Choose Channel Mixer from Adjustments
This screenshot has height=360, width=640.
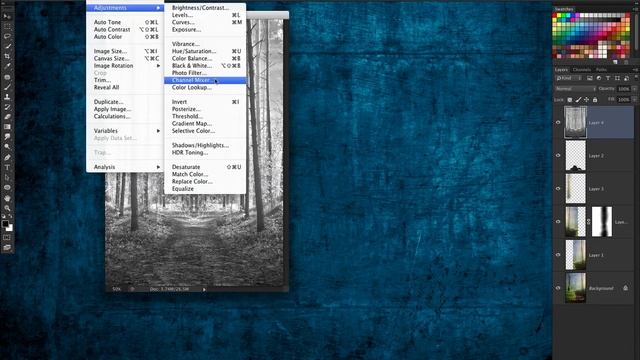[205, 80]
